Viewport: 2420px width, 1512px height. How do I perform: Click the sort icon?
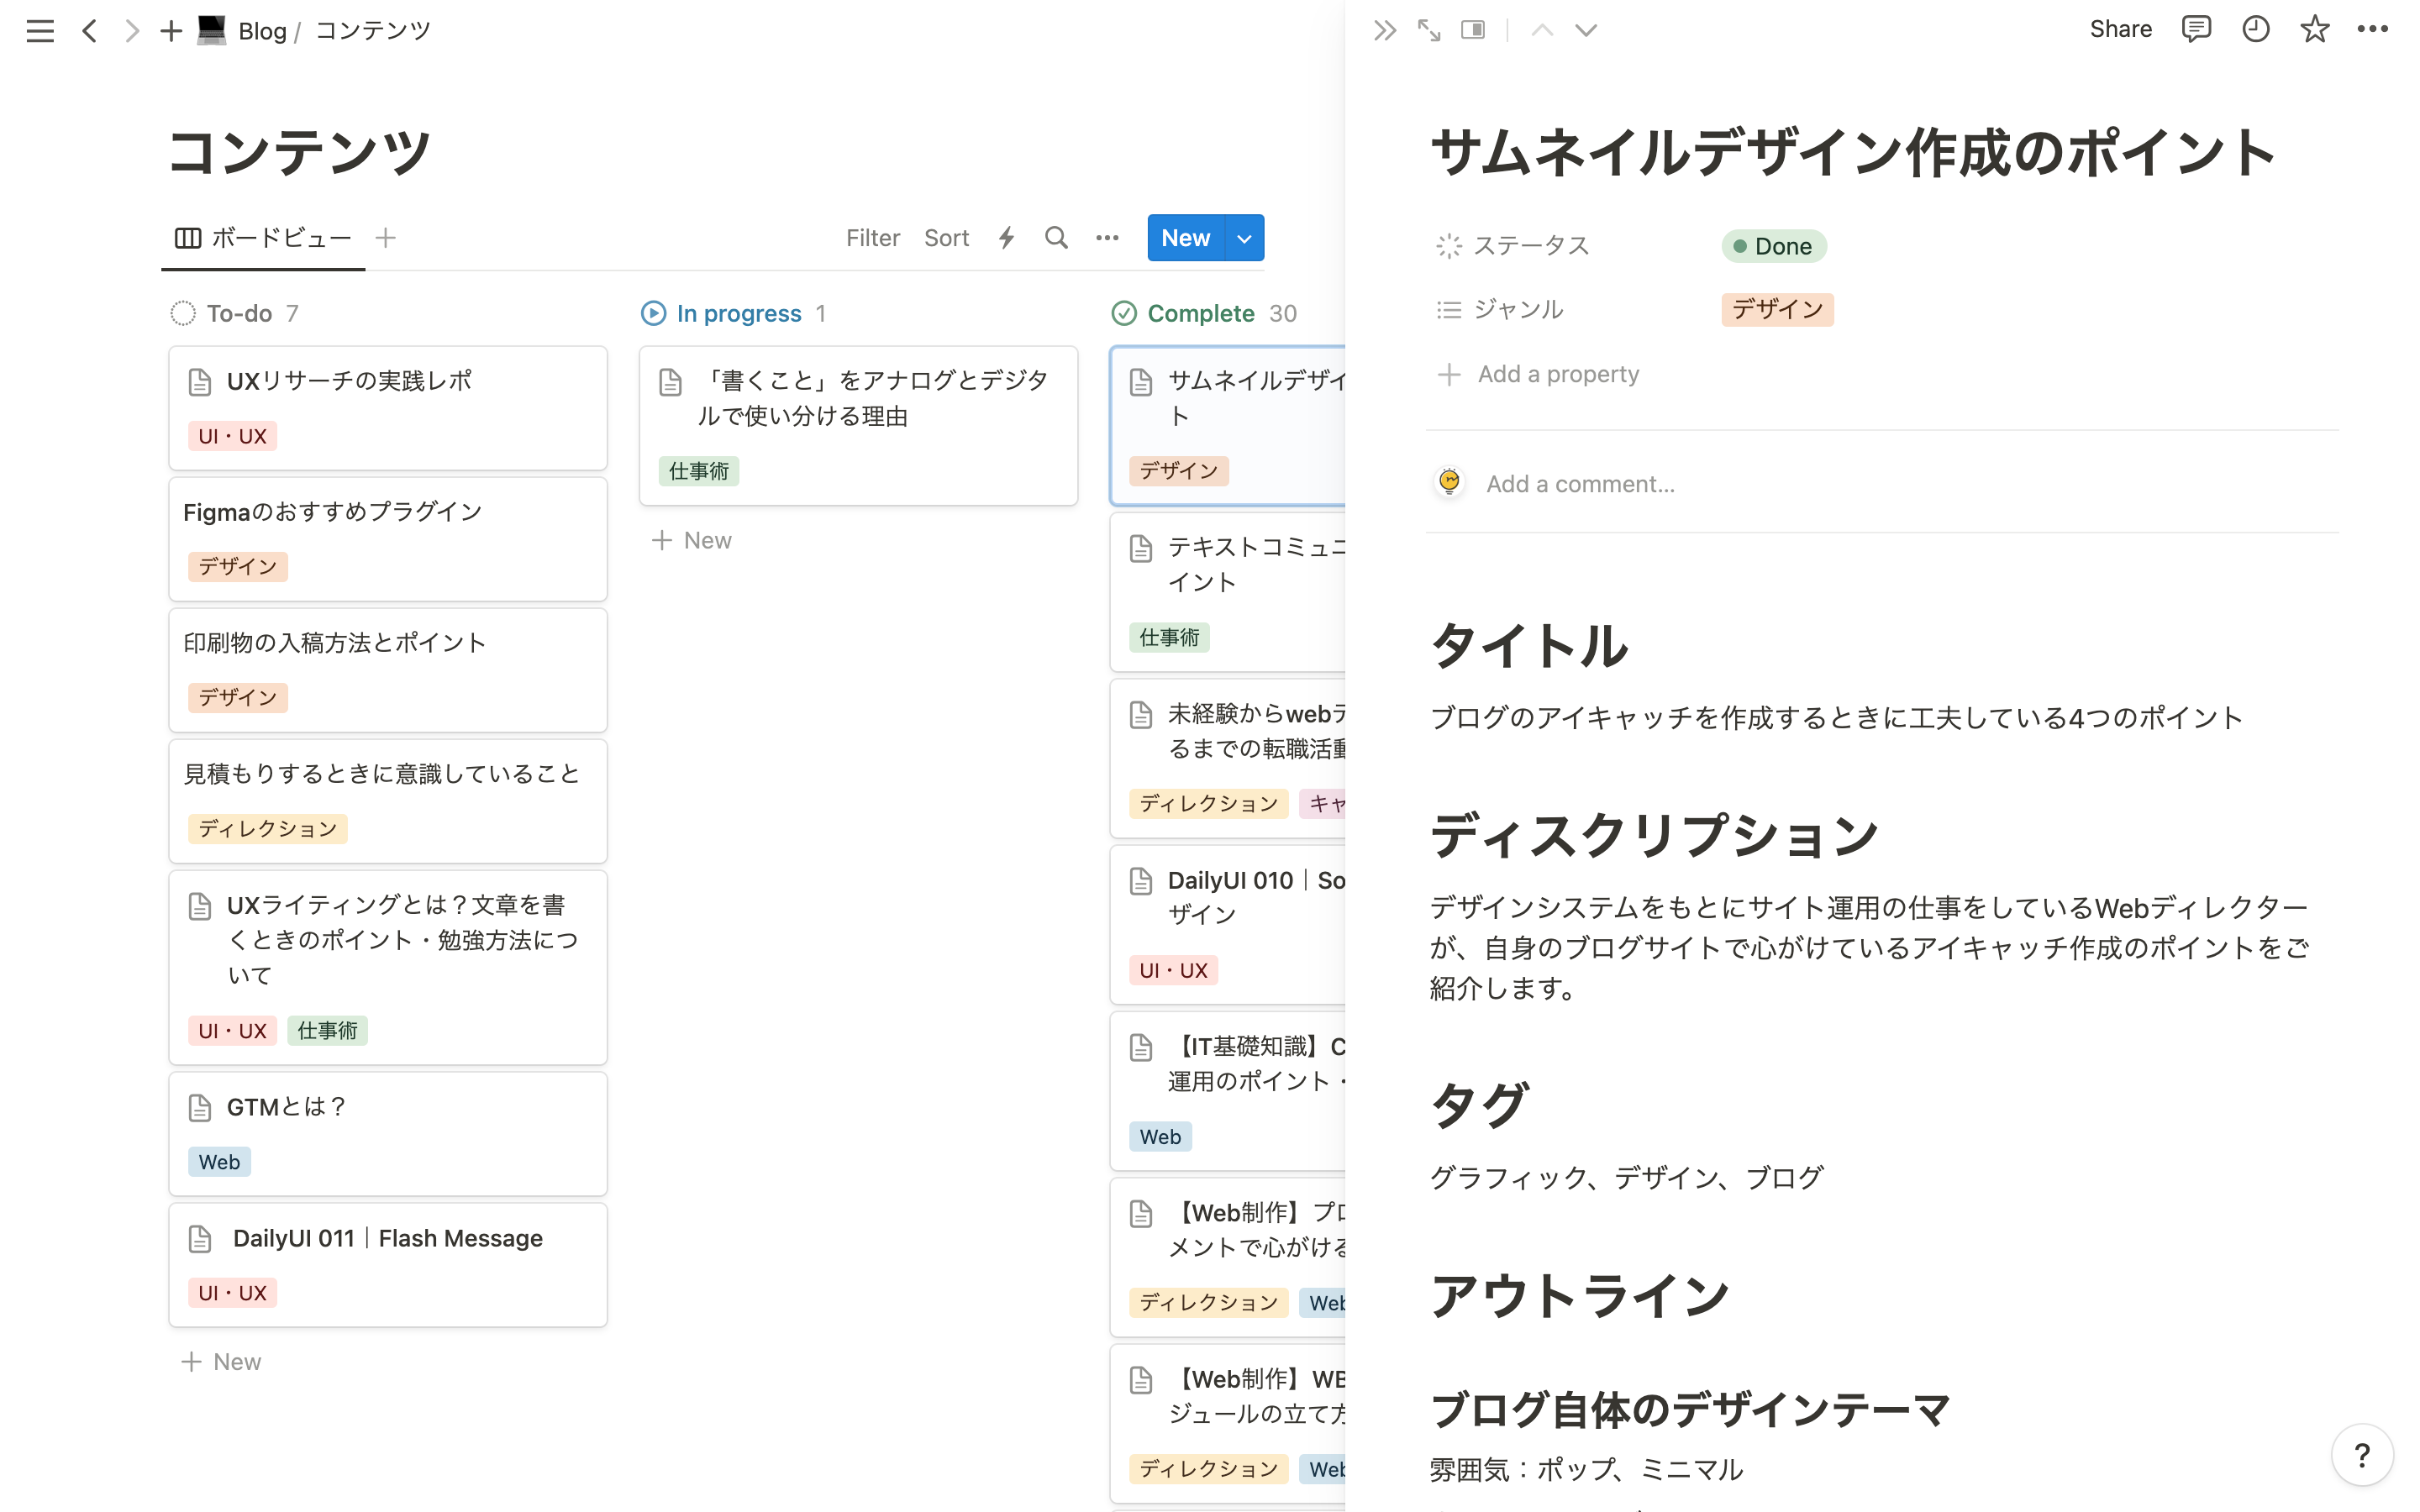(x=946, y=239)
